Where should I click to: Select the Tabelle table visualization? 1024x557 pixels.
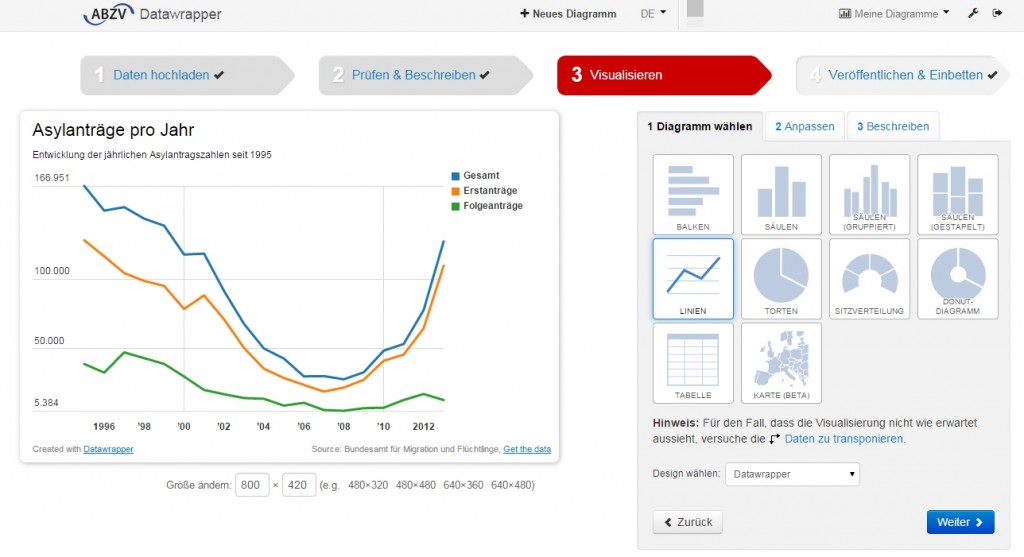point(693,363)
